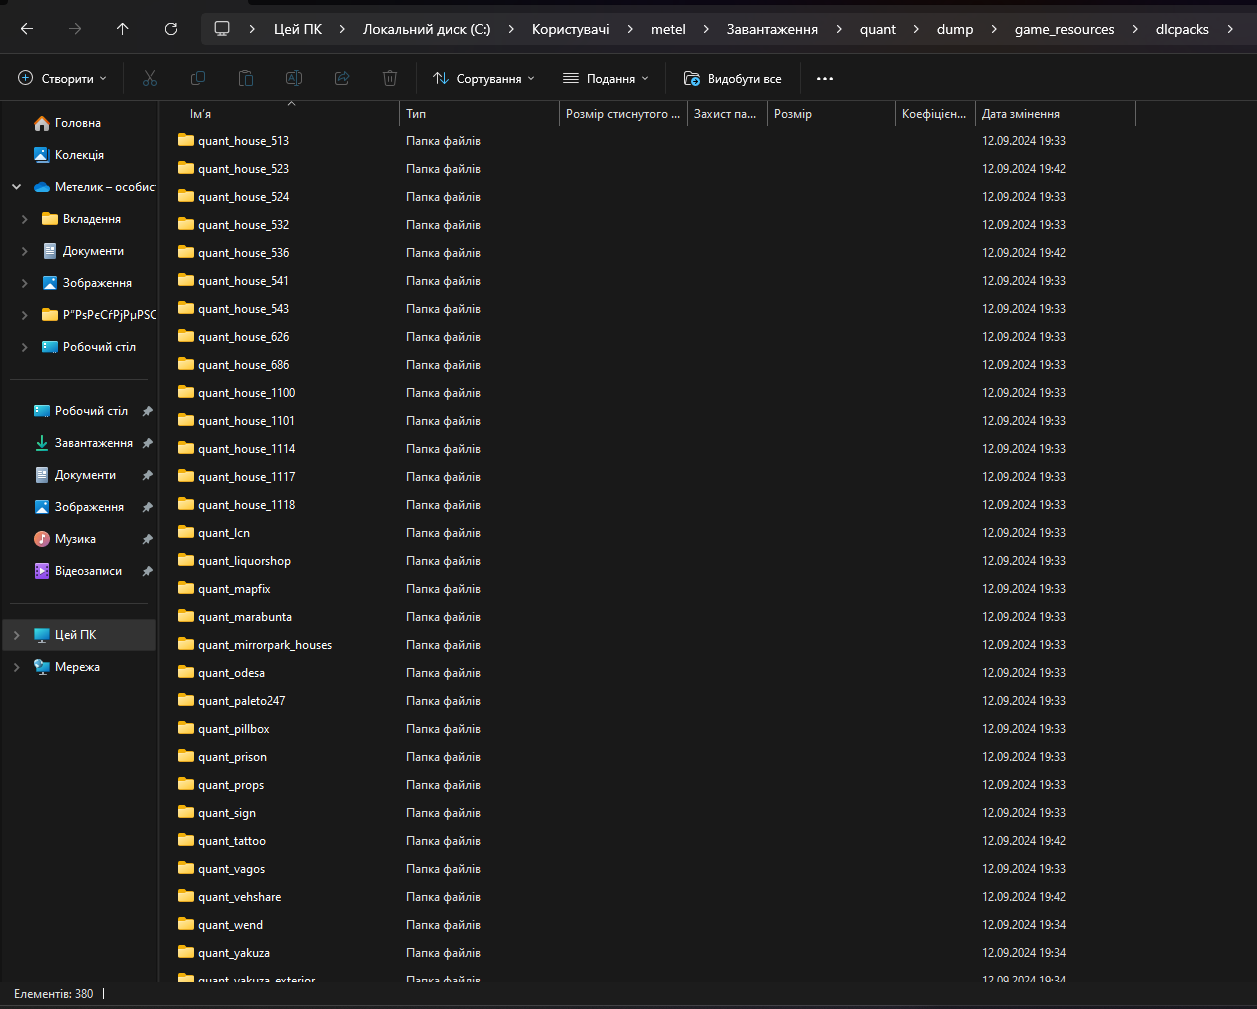The height and width of the screenshot is (1009, 1257).
Task: Click the Delete trash icon
Action: (390, 78)
